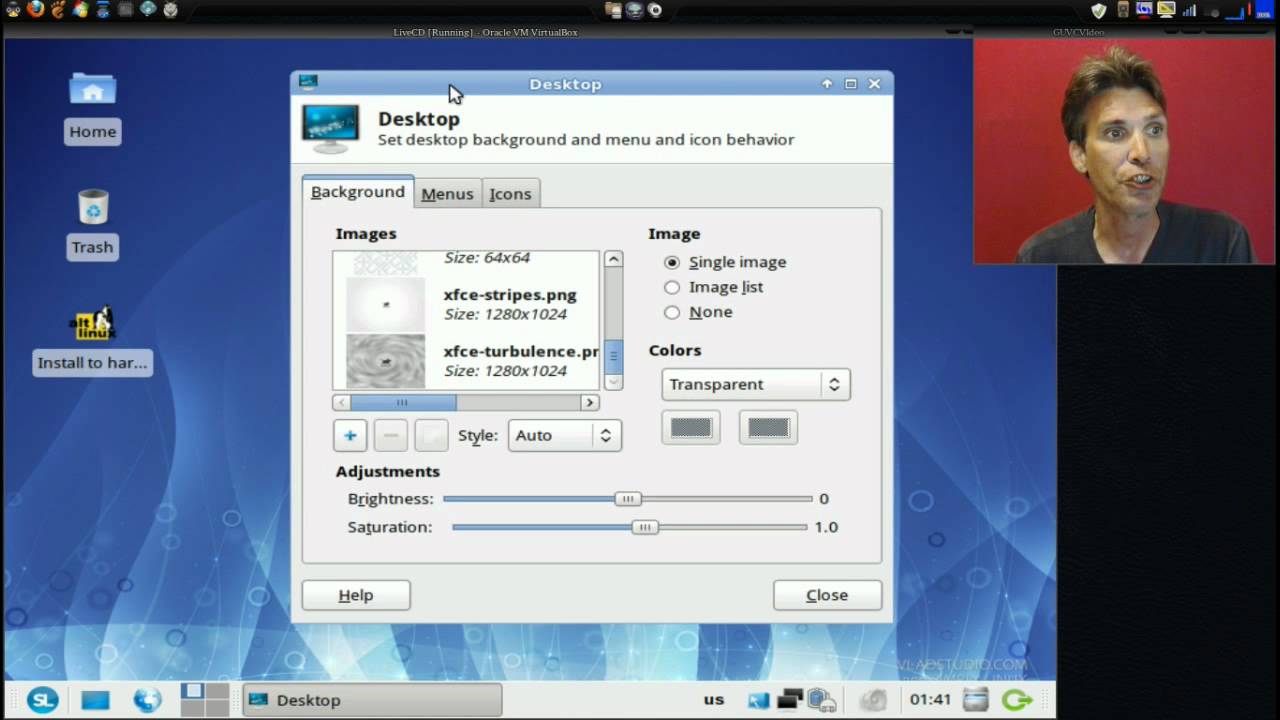The image size is (1280, 720).
Task: Select xfce-stripes.png in image list
Action: point(466,304)
